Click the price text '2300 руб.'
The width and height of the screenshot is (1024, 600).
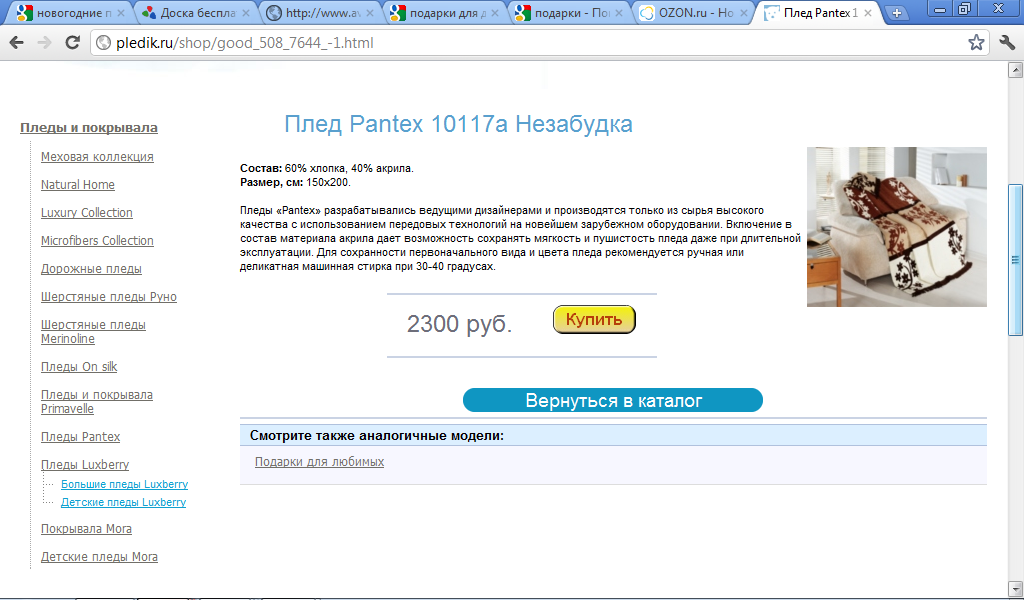(460, 324)
